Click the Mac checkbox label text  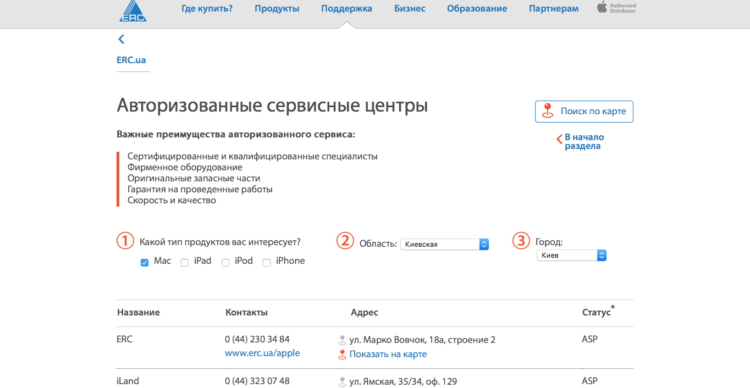[x=163, y=261]
